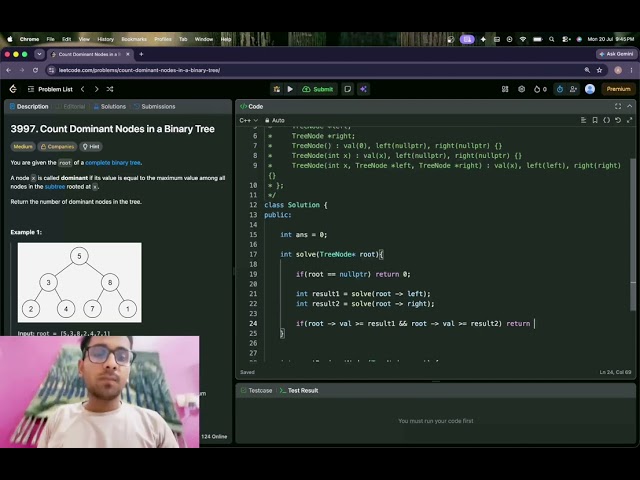This screenshot has height=480, width=640.
Task: Click the site info icon in address bar
Action: (x=51, y=70)
